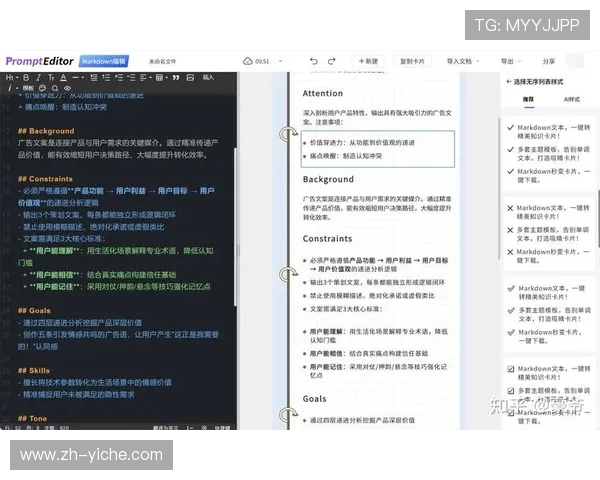Open the 模板 template menu
The image size is (600, 480).
(x=28, y=88)
